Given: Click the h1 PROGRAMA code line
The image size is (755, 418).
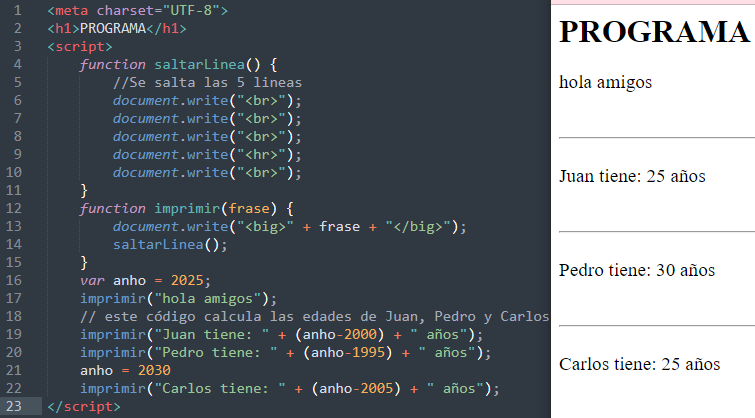Looking at the screenshot, I should (117, 29).
